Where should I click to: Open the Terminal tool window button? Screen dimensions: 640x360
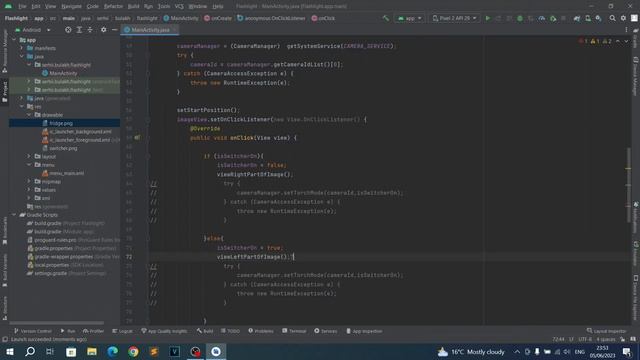(x=293, y=331)
